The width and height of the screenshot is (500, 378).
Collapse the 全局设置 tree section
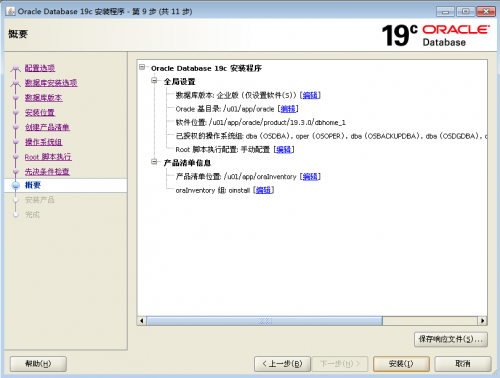pyautogui.click(x=154, y=80)
